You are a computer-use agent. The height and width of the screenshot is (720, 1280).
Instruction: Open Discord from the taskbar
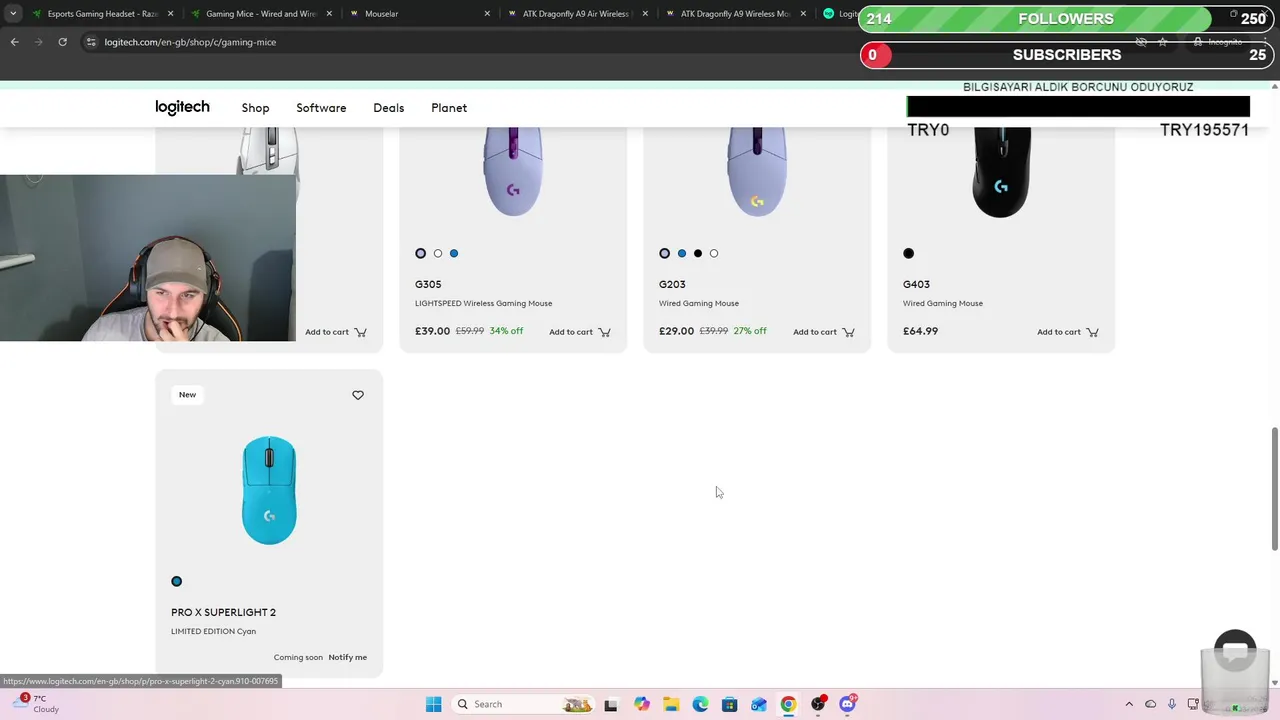[x=847, y=704]
